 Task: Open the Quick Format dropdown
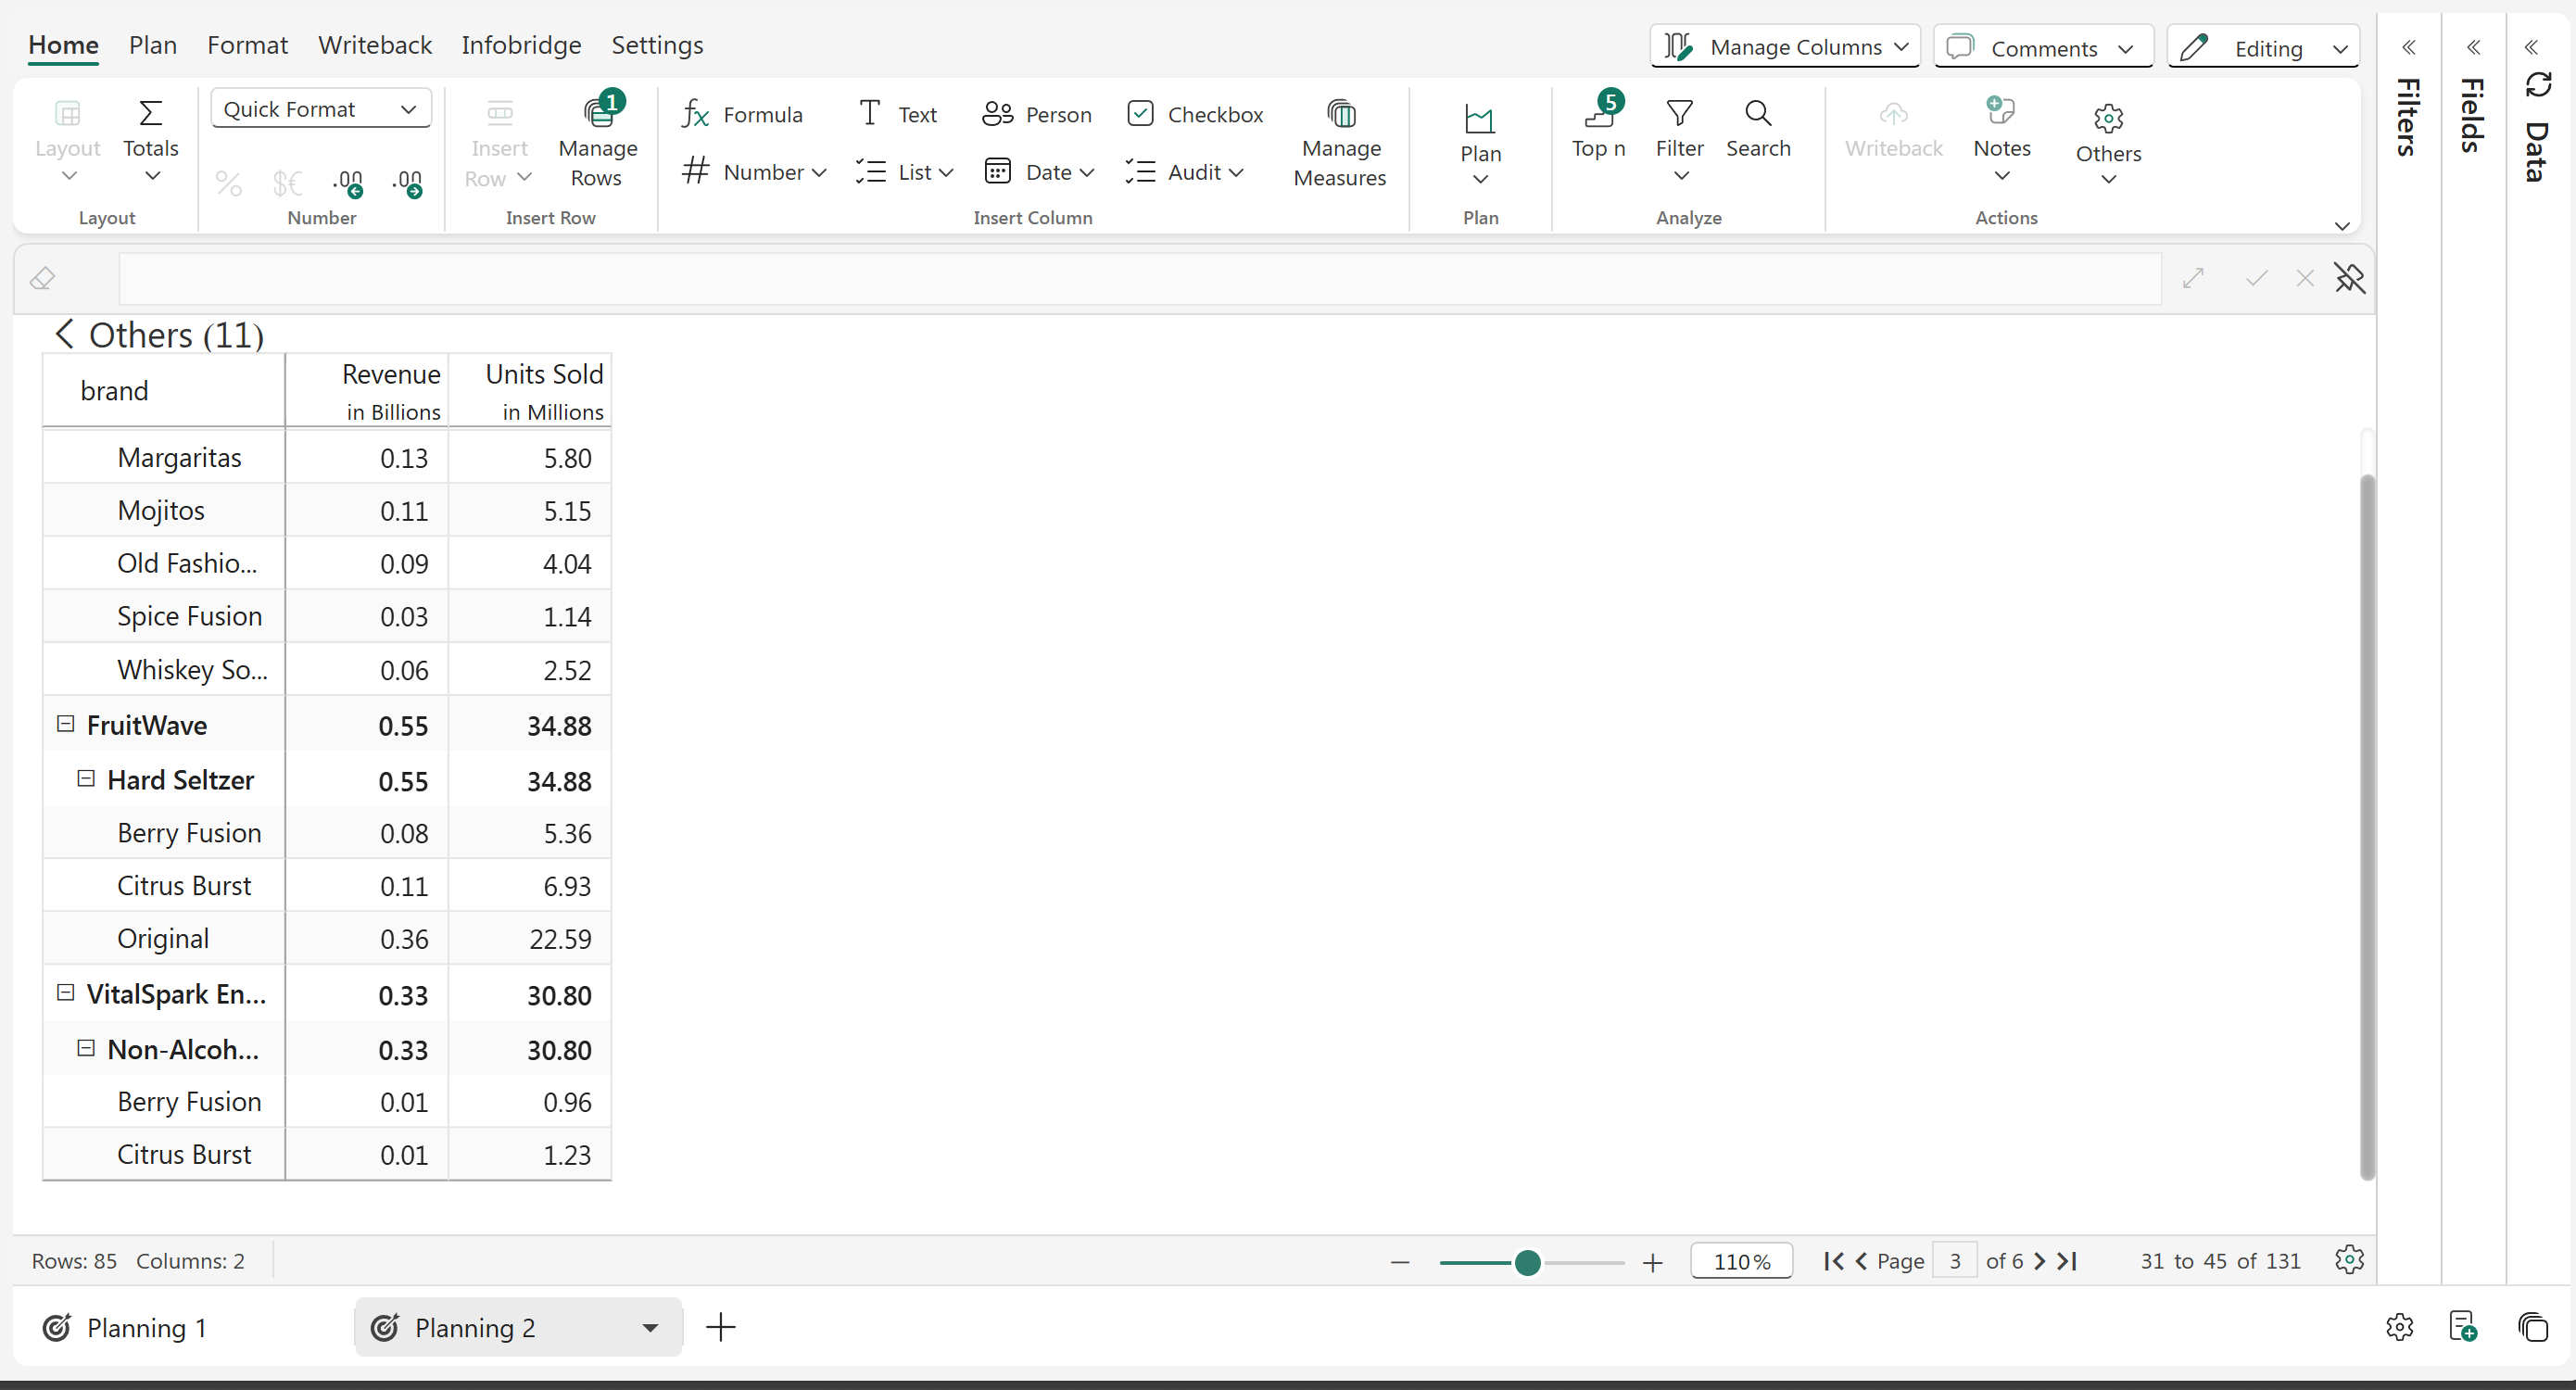click(320, 109)
